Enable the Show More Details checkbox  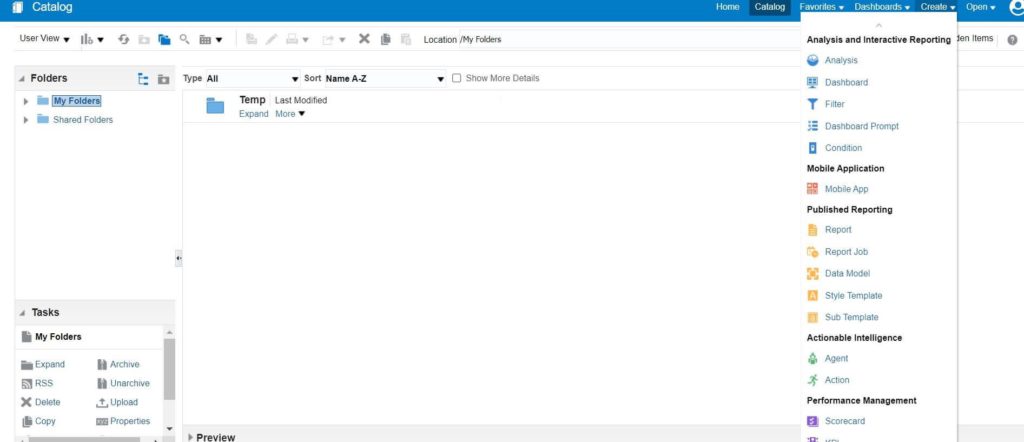coord(456,78)
